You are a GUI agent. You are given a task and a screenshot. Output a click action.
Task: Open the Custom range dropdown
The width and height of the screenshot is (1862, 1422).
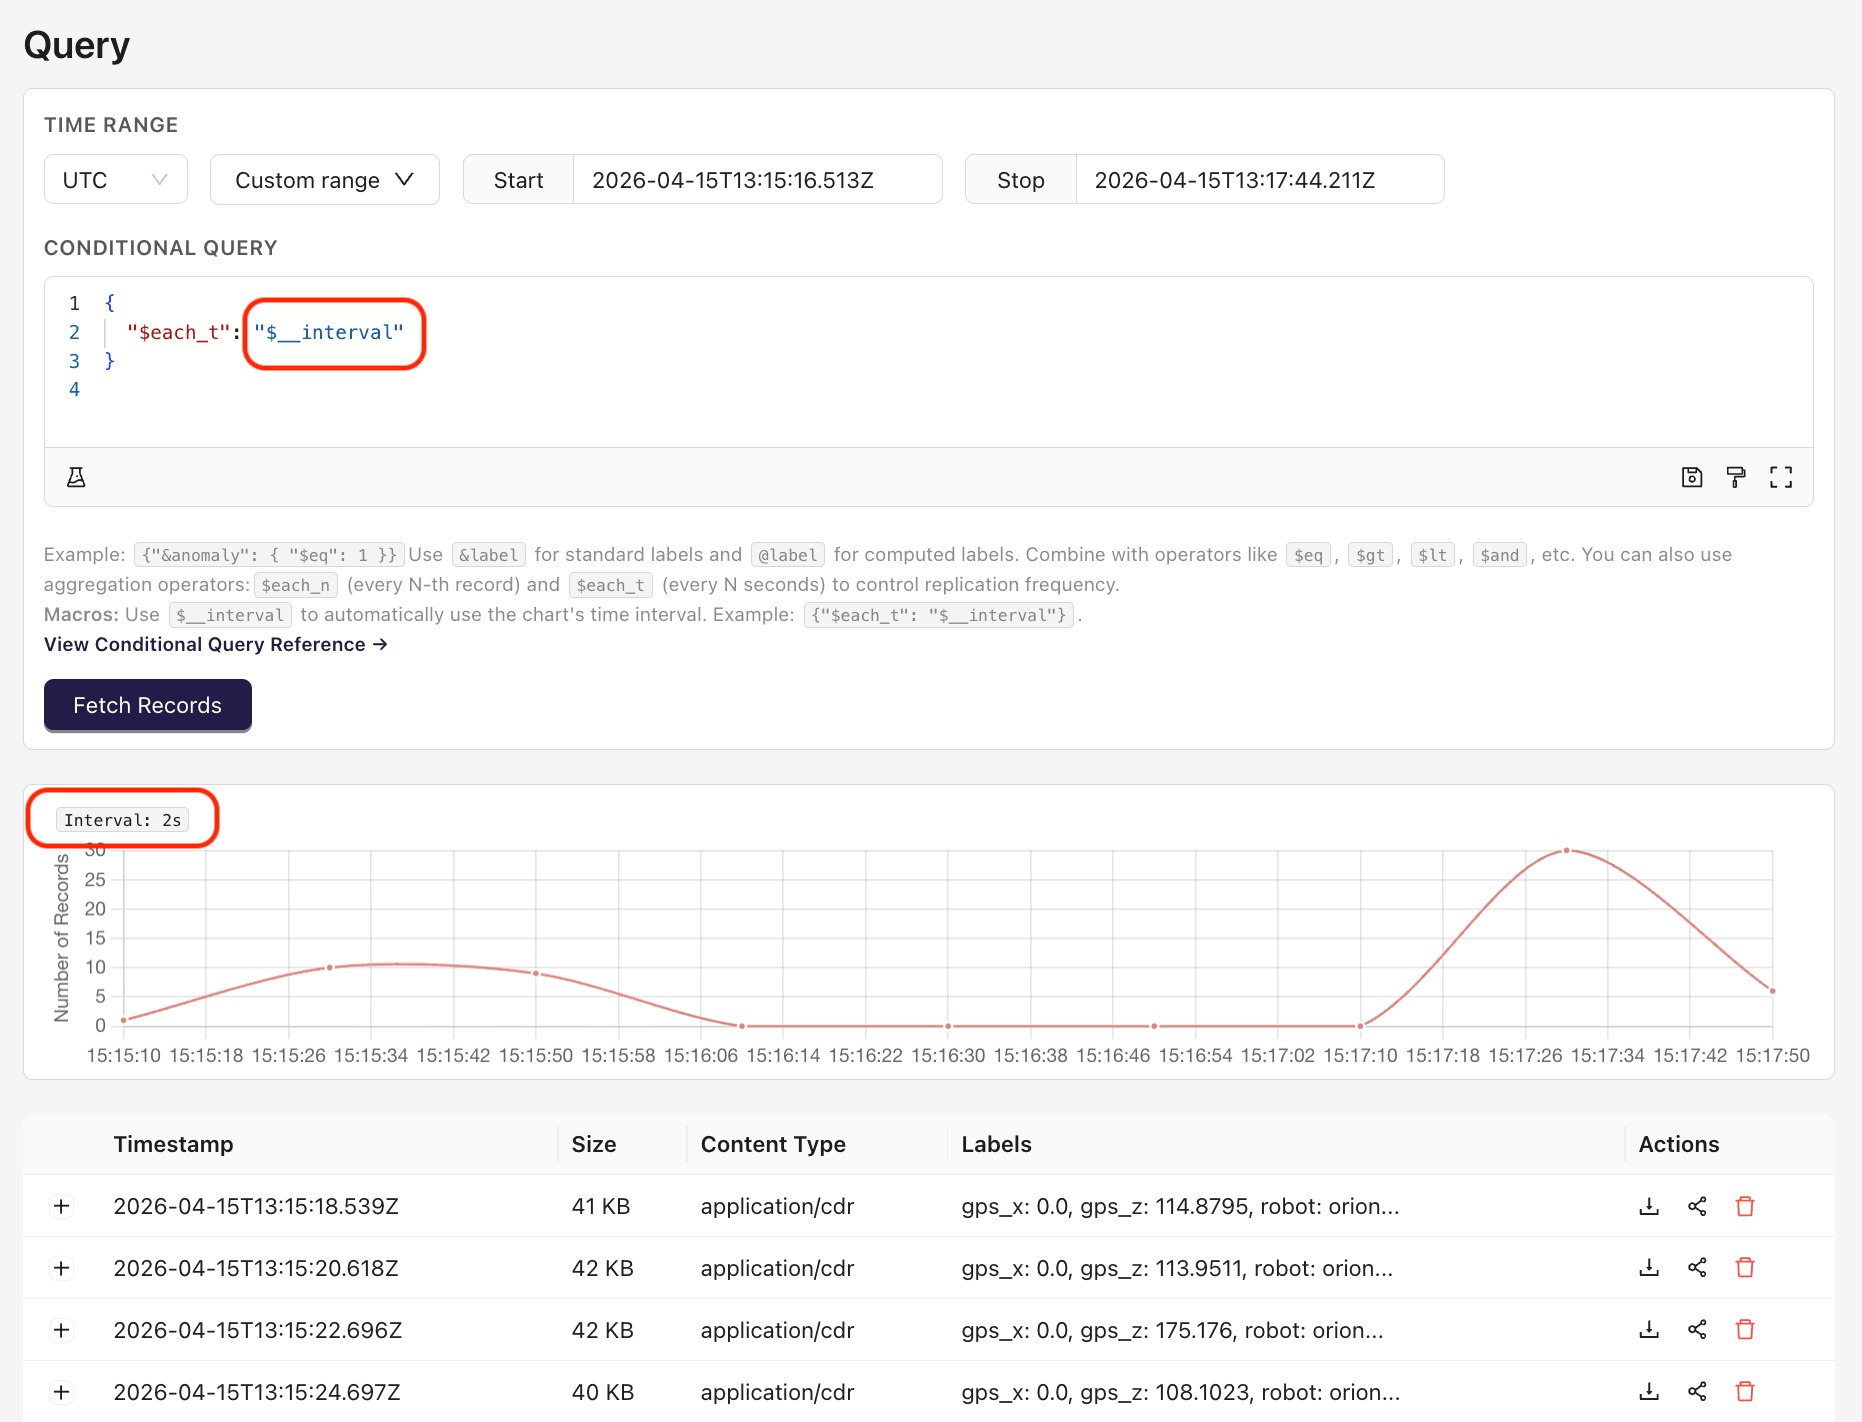[324, 179]
